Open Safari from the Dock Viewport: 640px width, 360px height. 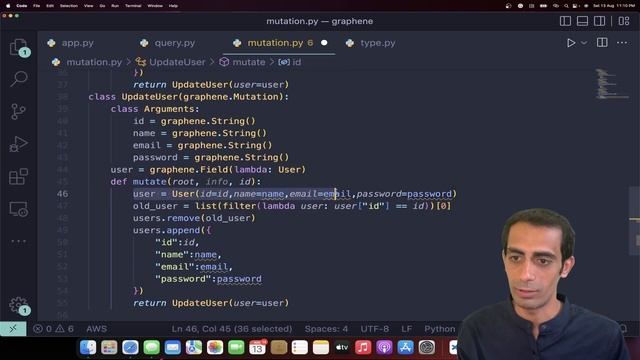coord(130,347)
